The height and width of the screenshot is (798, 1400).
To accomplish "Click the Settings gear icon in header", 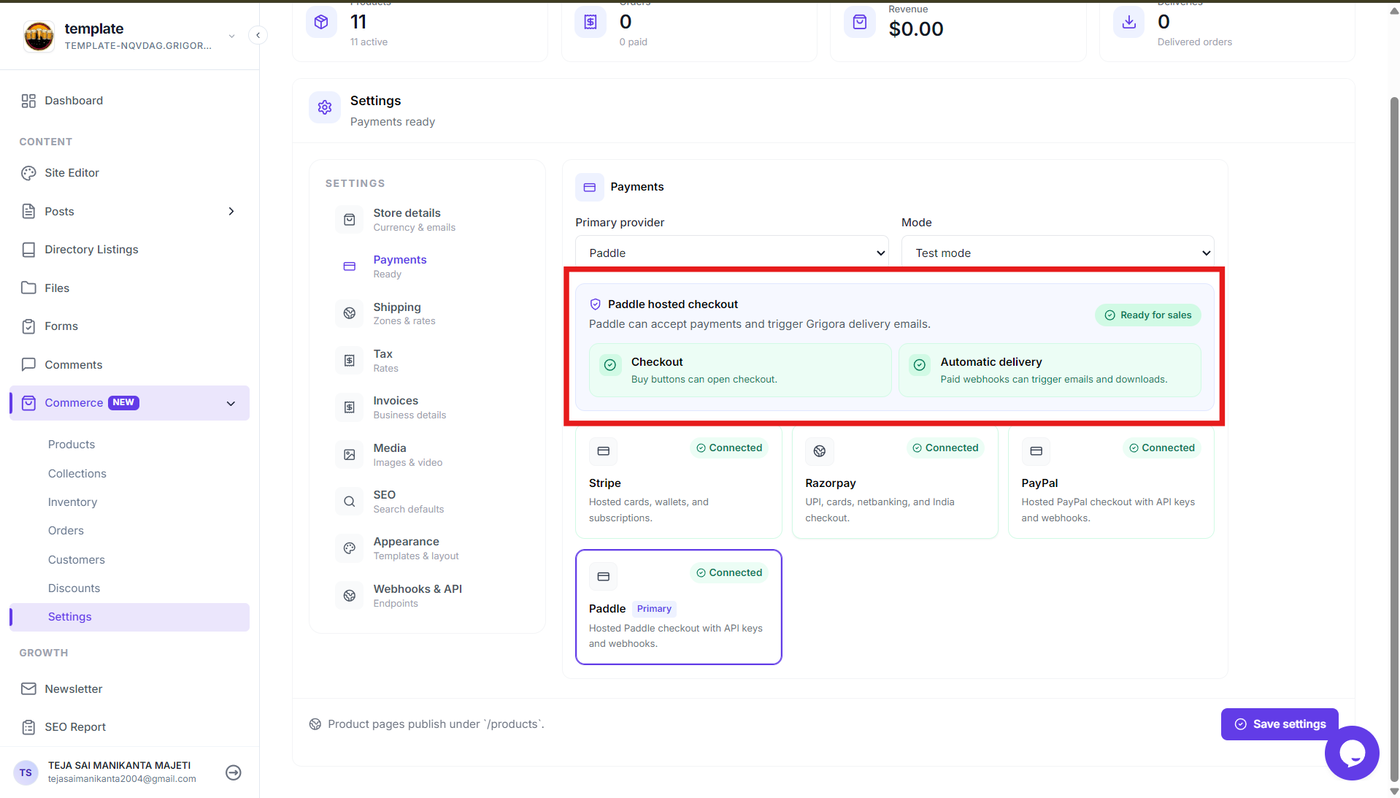I will (x=324, y=108).
